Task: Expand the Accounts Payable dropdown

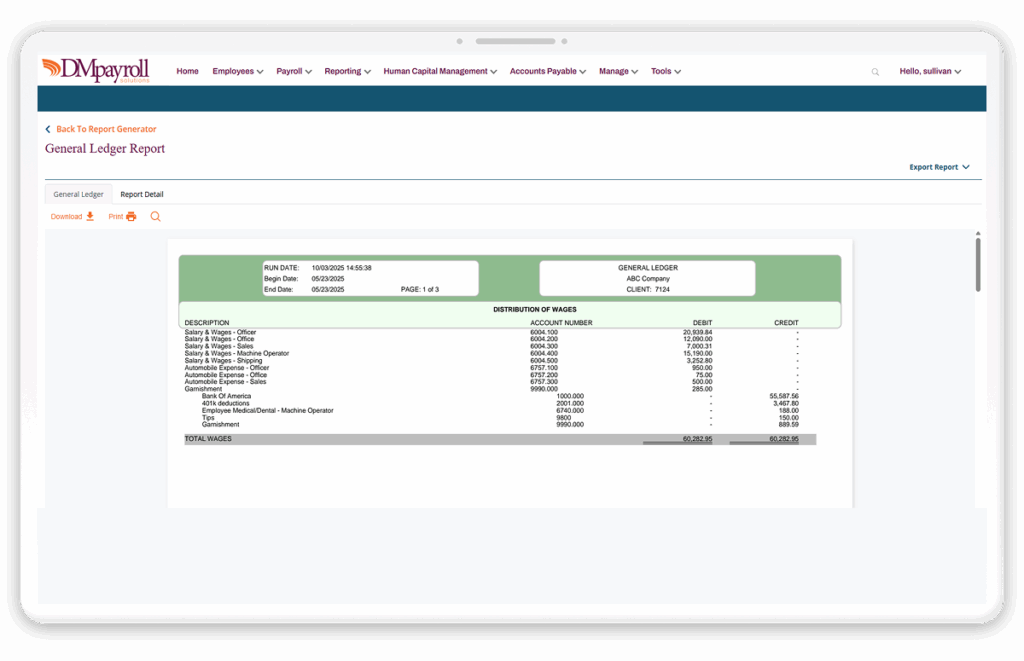Action: tap(547, 71)
